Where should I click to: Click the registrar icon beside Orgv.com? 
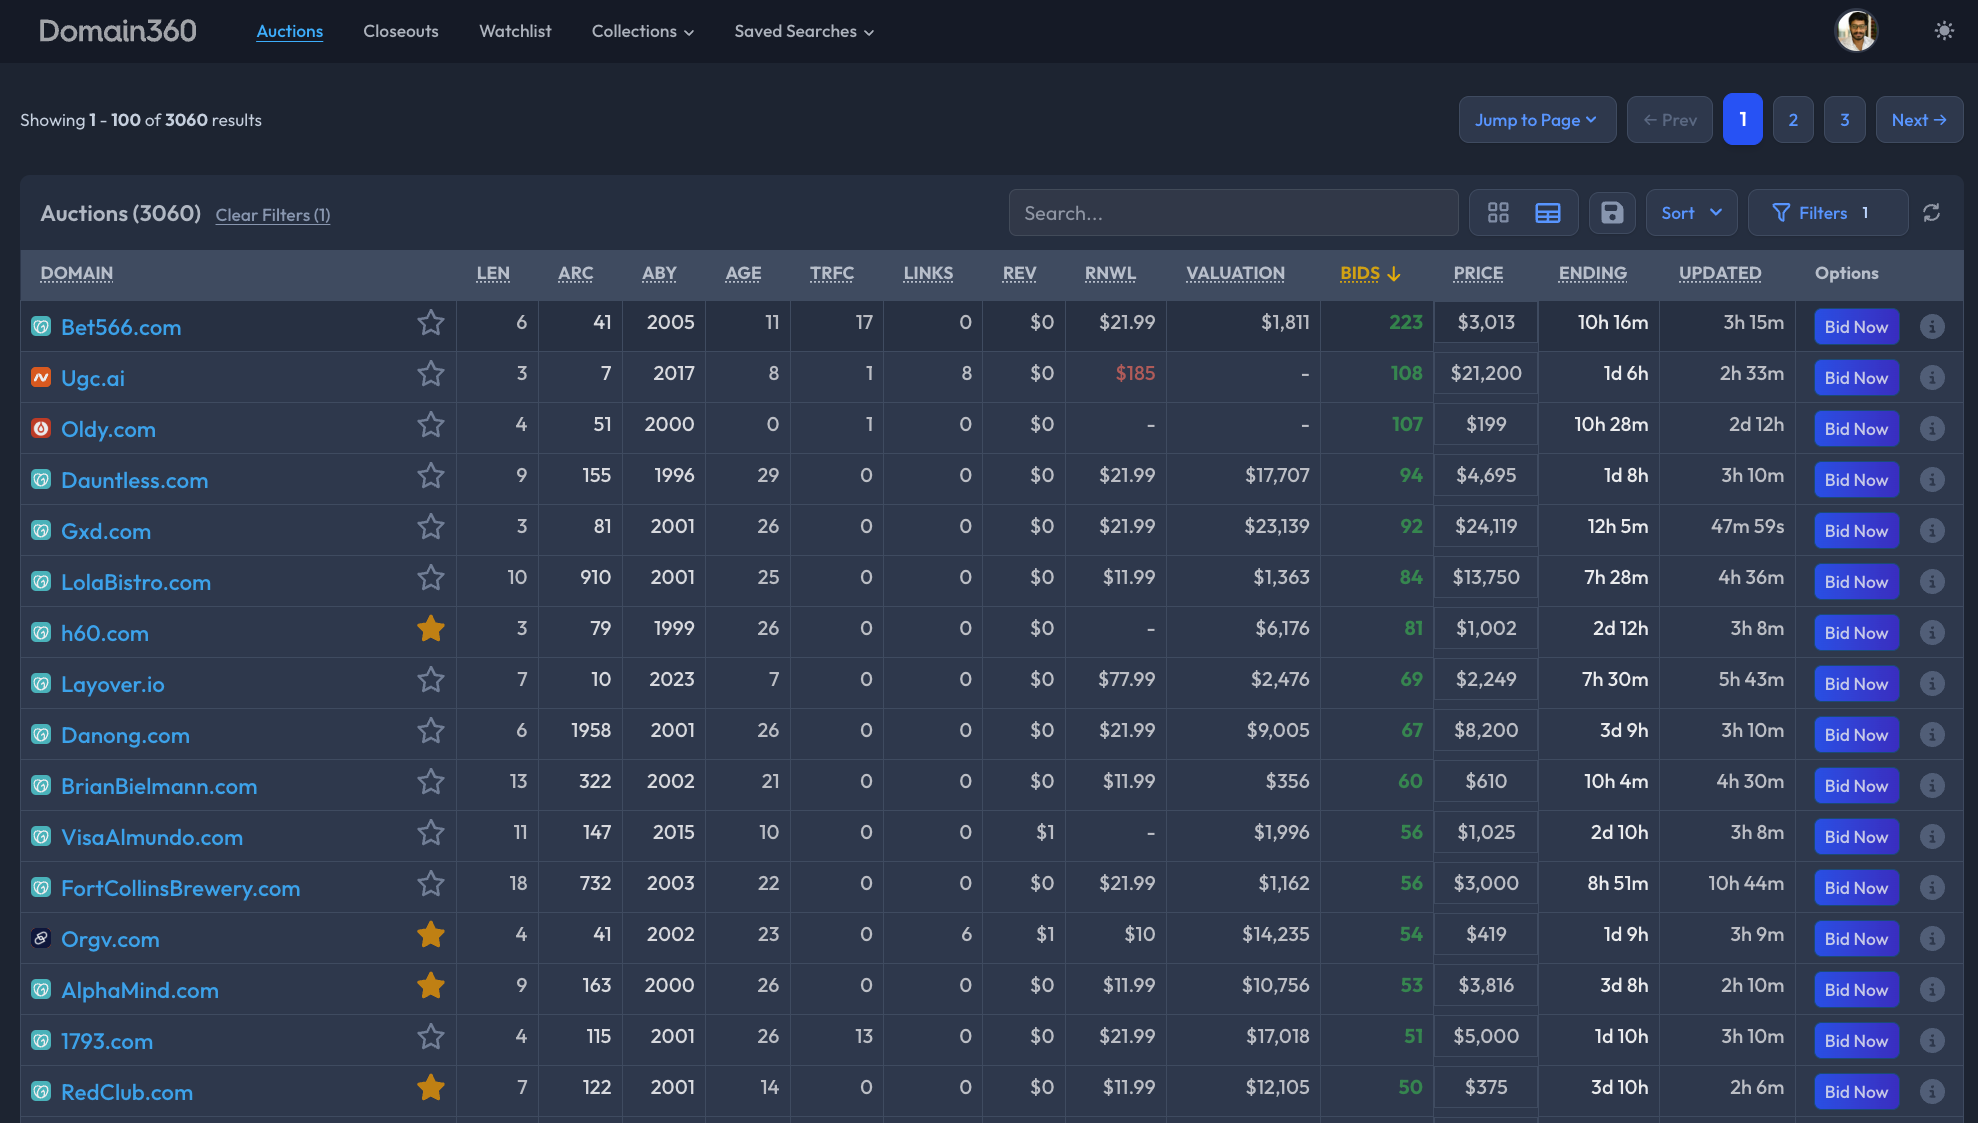[x=41, y=938]
